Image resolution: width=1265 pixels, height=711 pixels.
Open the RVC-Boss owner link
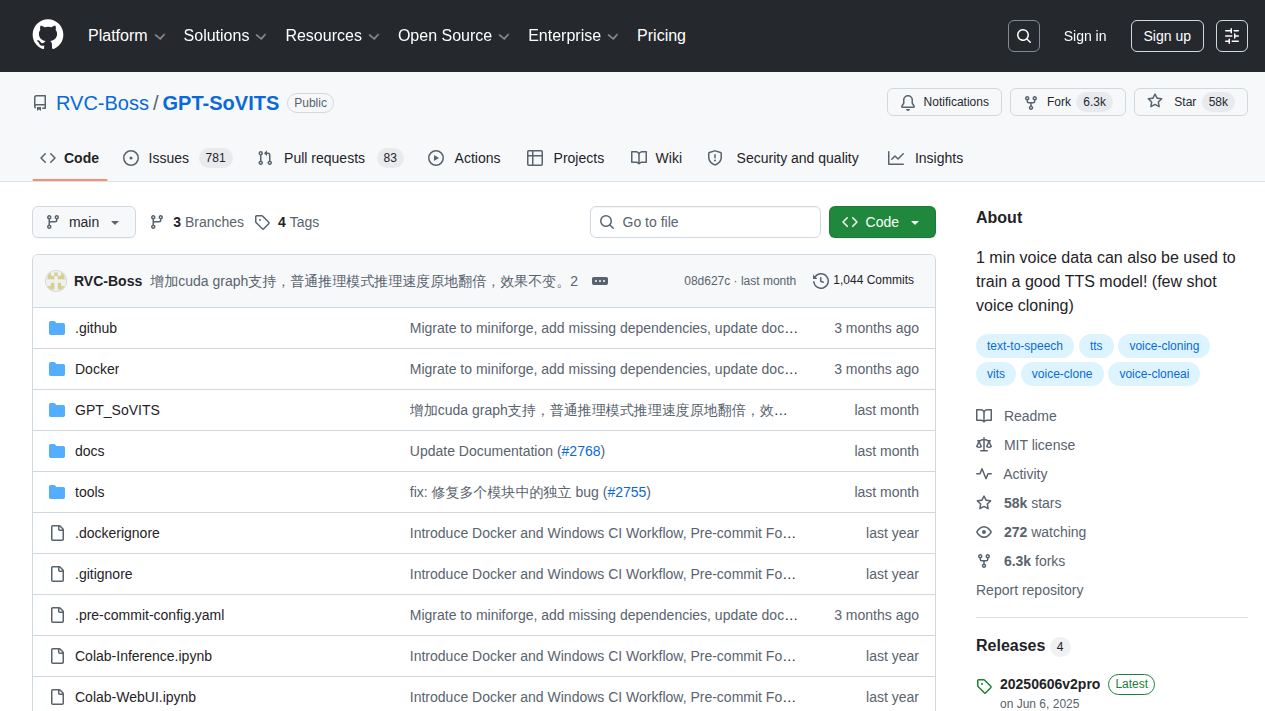coord(102,103)
